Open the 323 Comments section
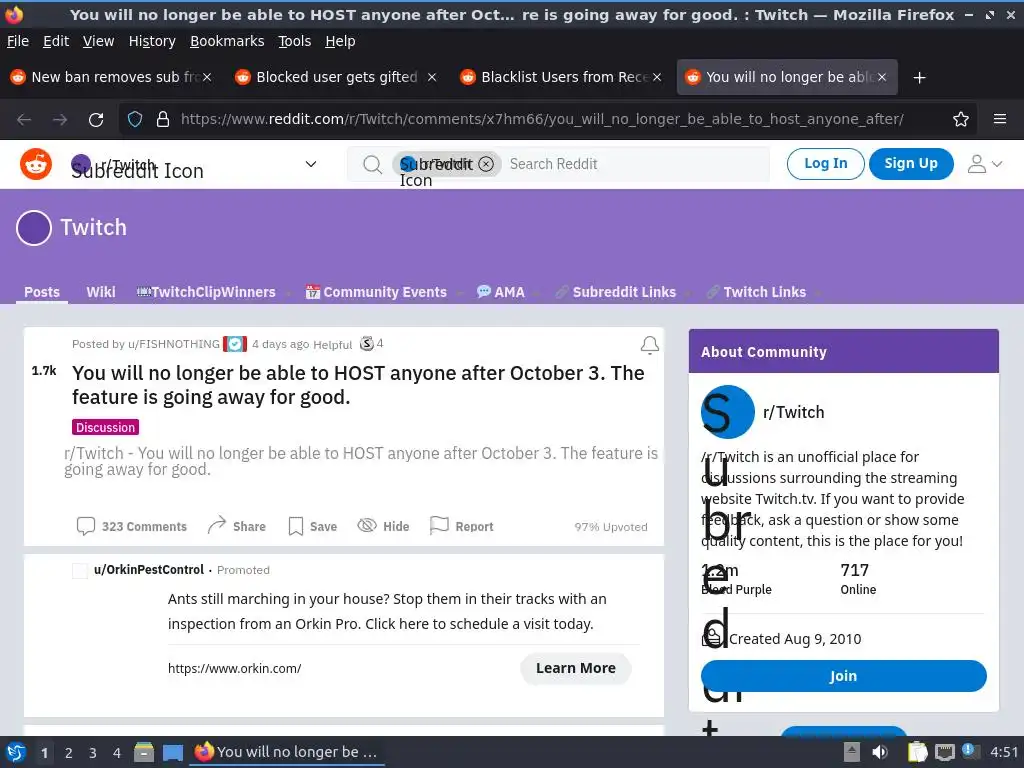1024x768 pixels. click(x=132, y=526)
